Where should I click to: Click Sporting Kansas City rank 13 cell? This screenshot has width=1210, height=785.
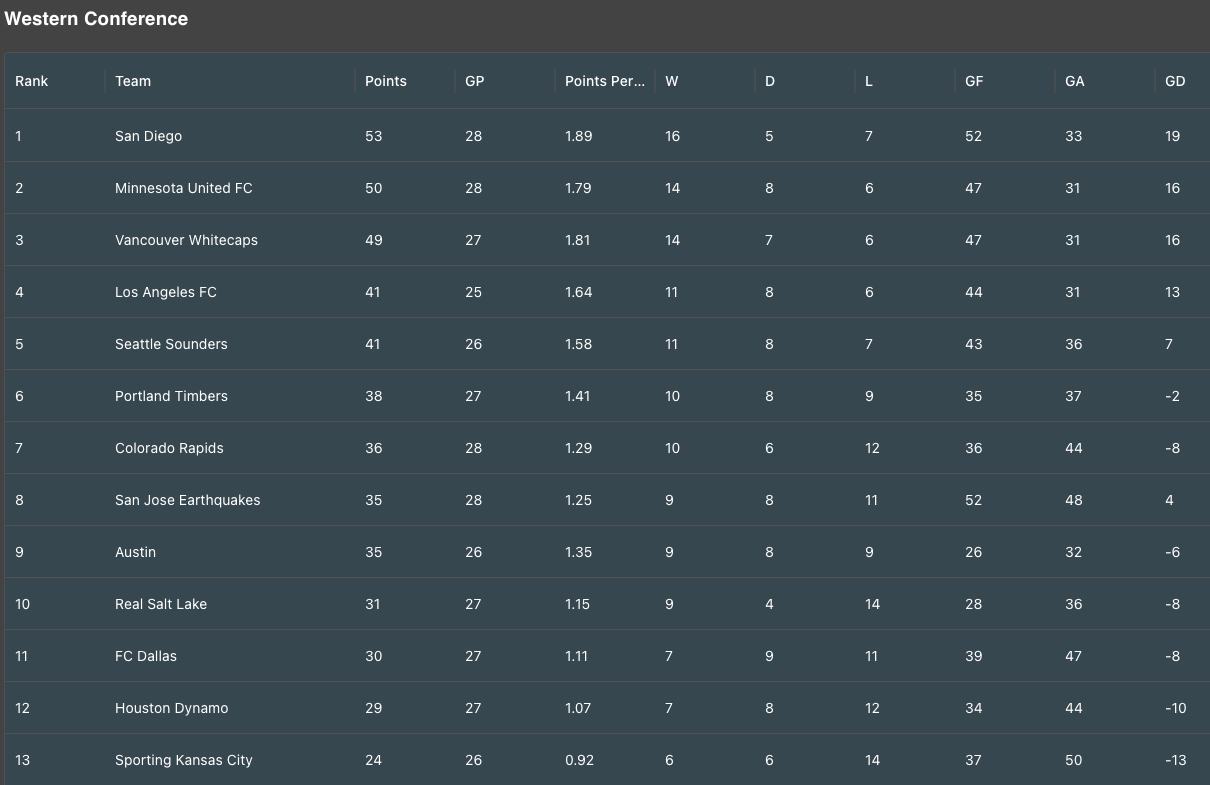(x=23, y=760)
